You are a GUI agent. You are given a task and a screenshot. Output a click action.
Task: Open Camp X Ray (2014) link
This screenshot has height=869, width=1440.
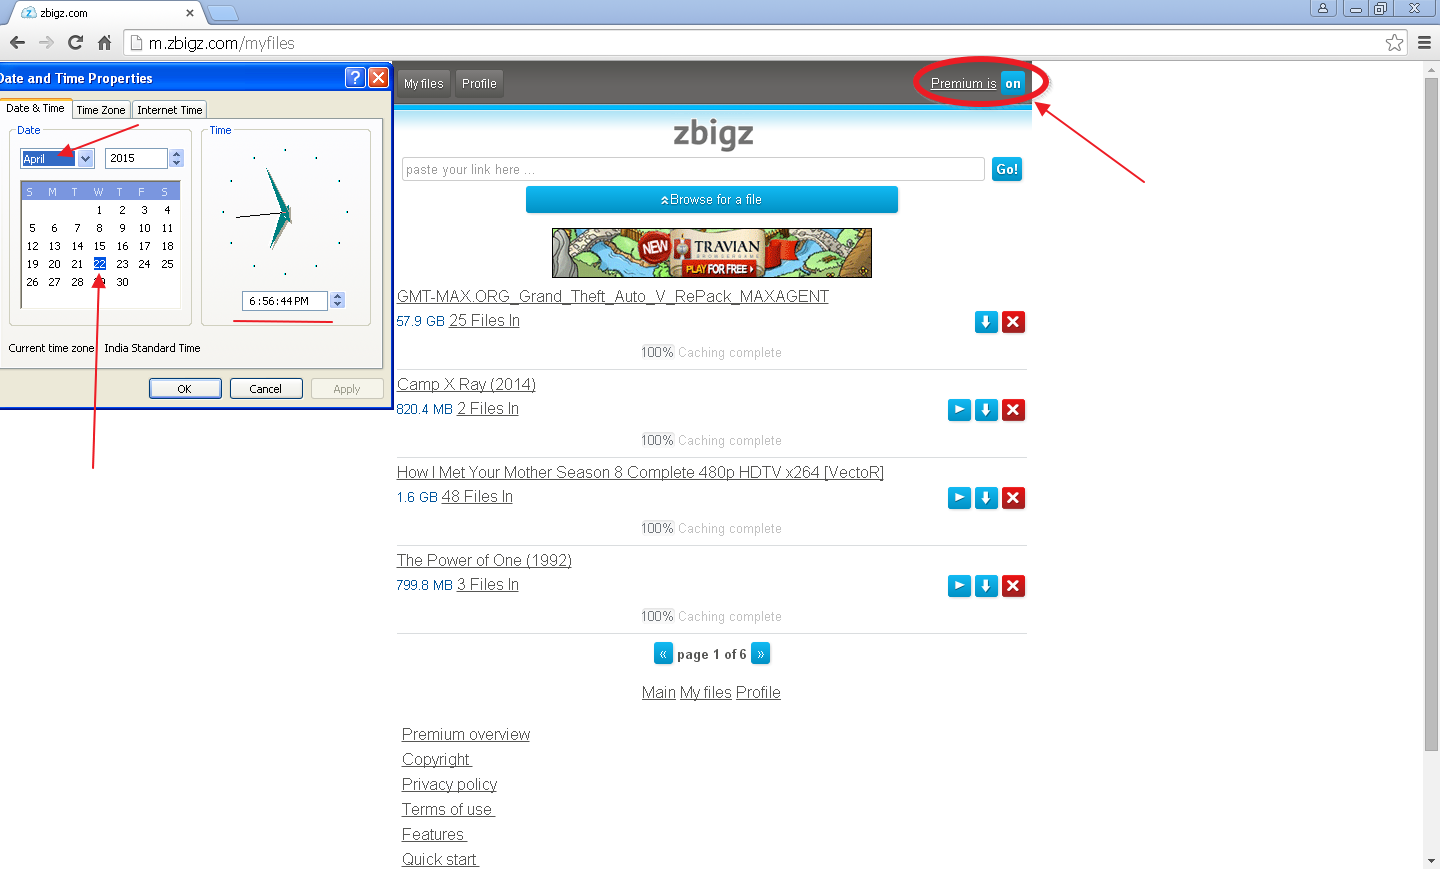pos(466,385)
